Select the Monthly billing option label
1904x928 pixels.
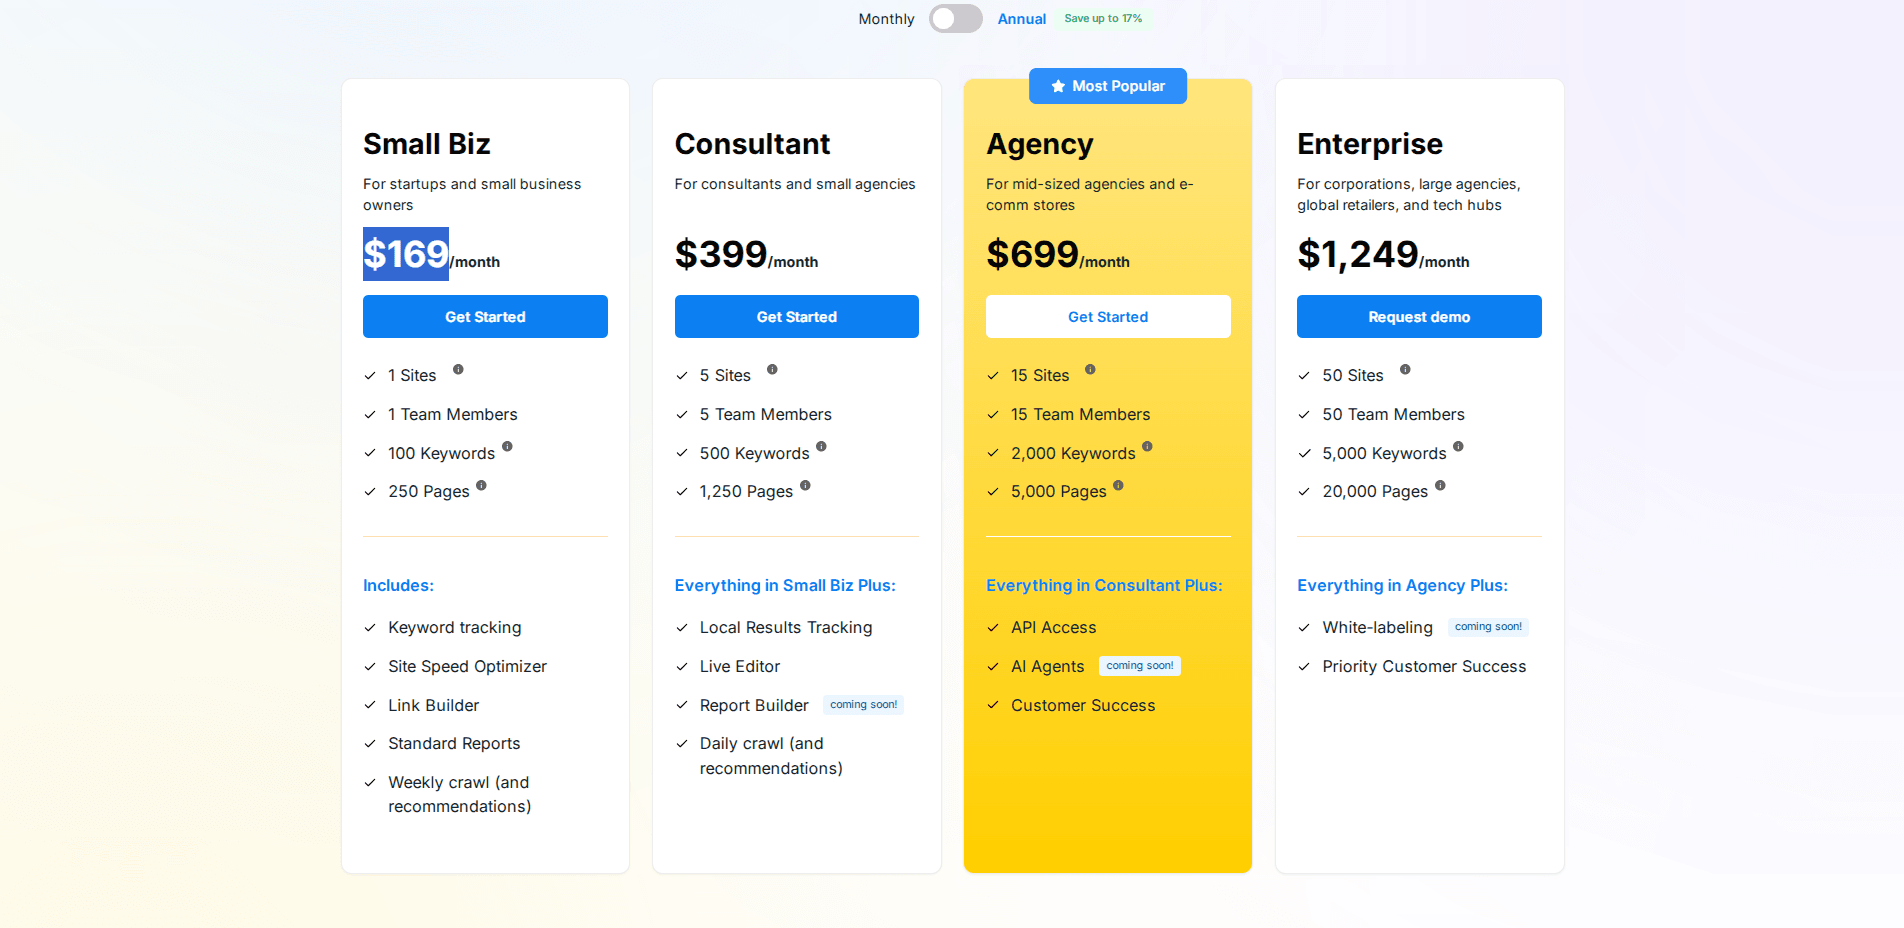coord(886,19)
